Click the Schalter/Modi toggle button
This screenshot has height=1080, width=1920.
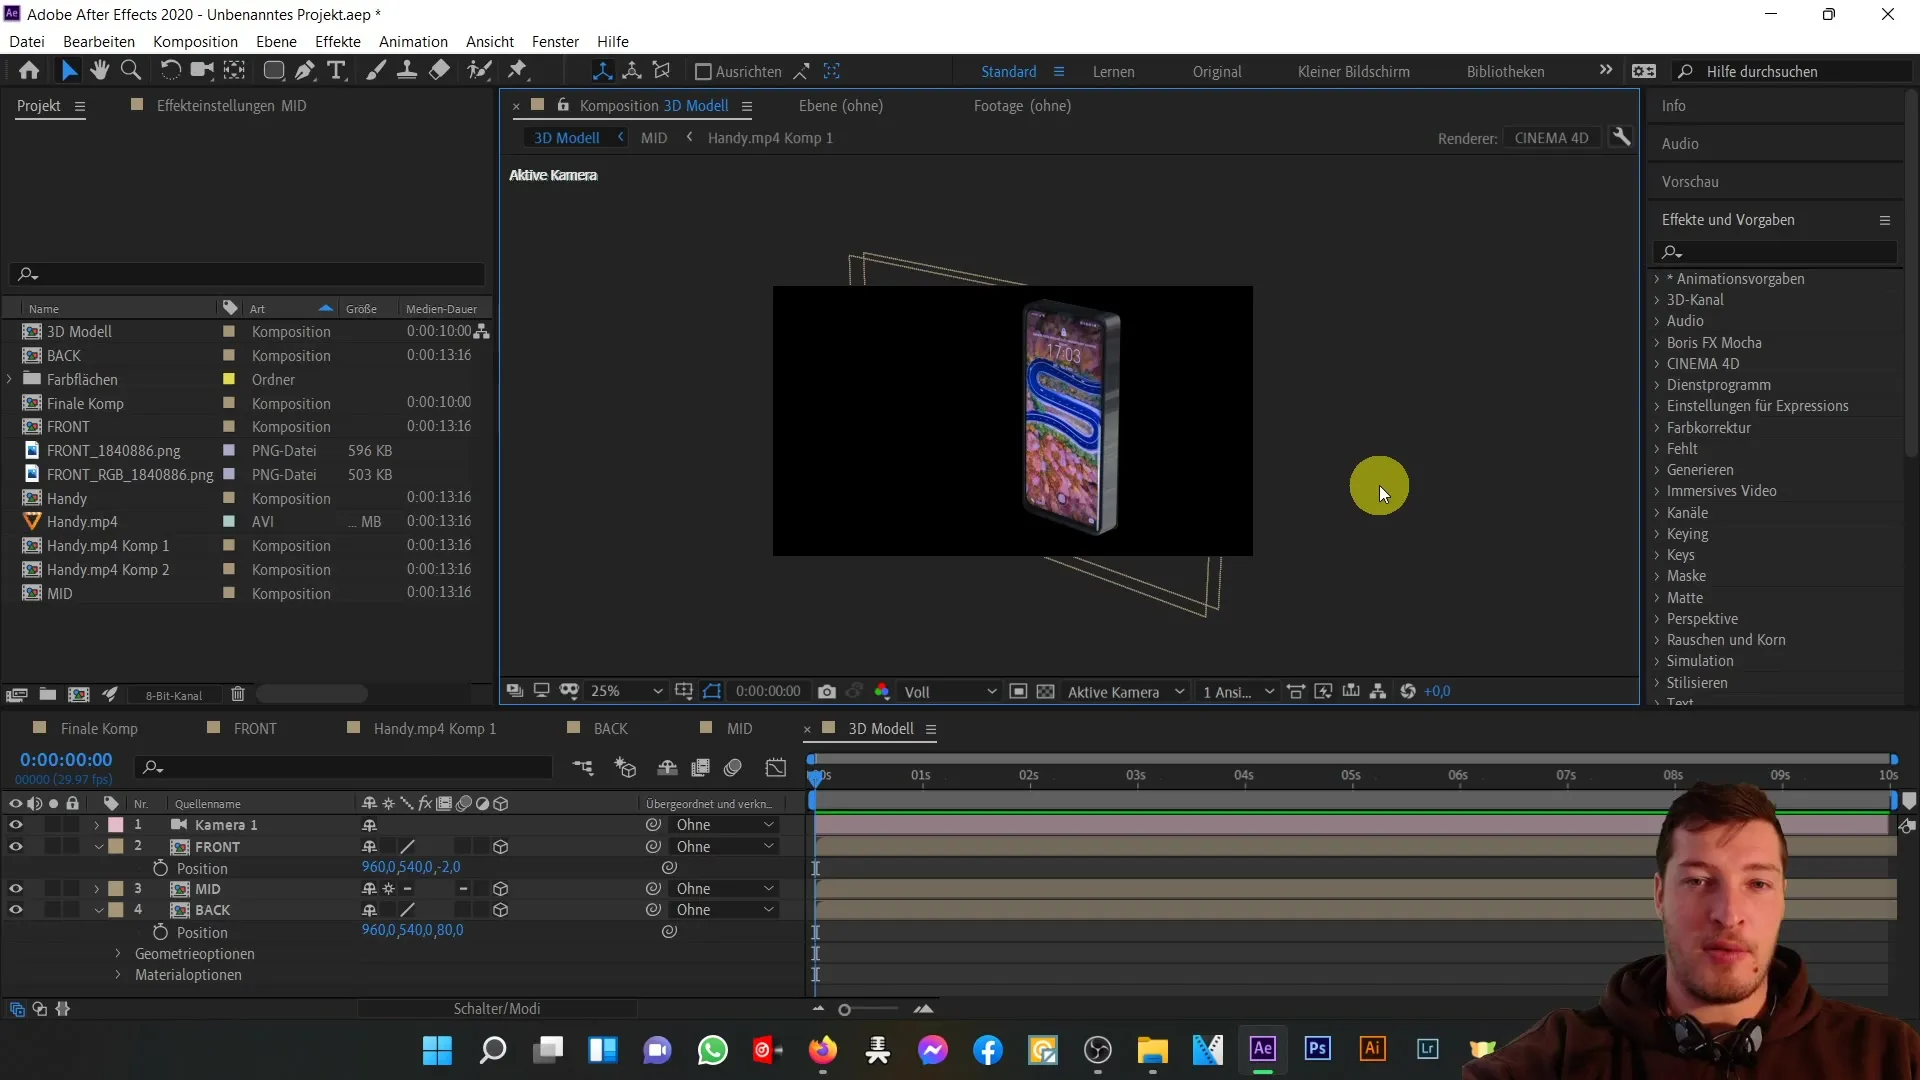(x=497, y=1009)
